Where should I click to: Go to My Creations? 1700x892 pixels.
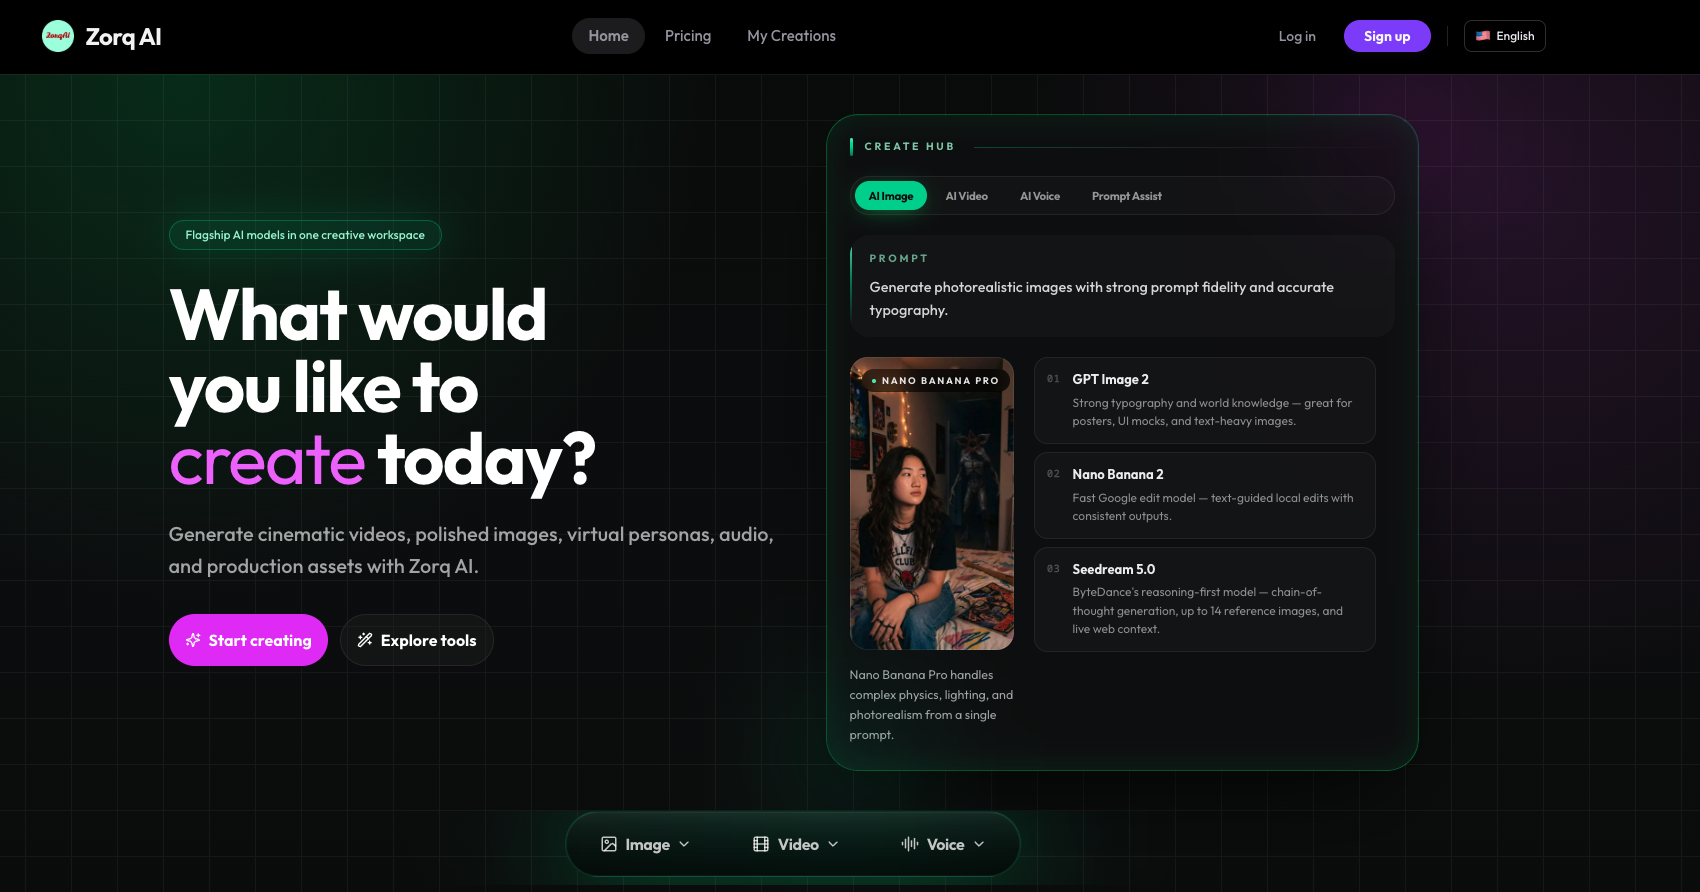point(791,36)
